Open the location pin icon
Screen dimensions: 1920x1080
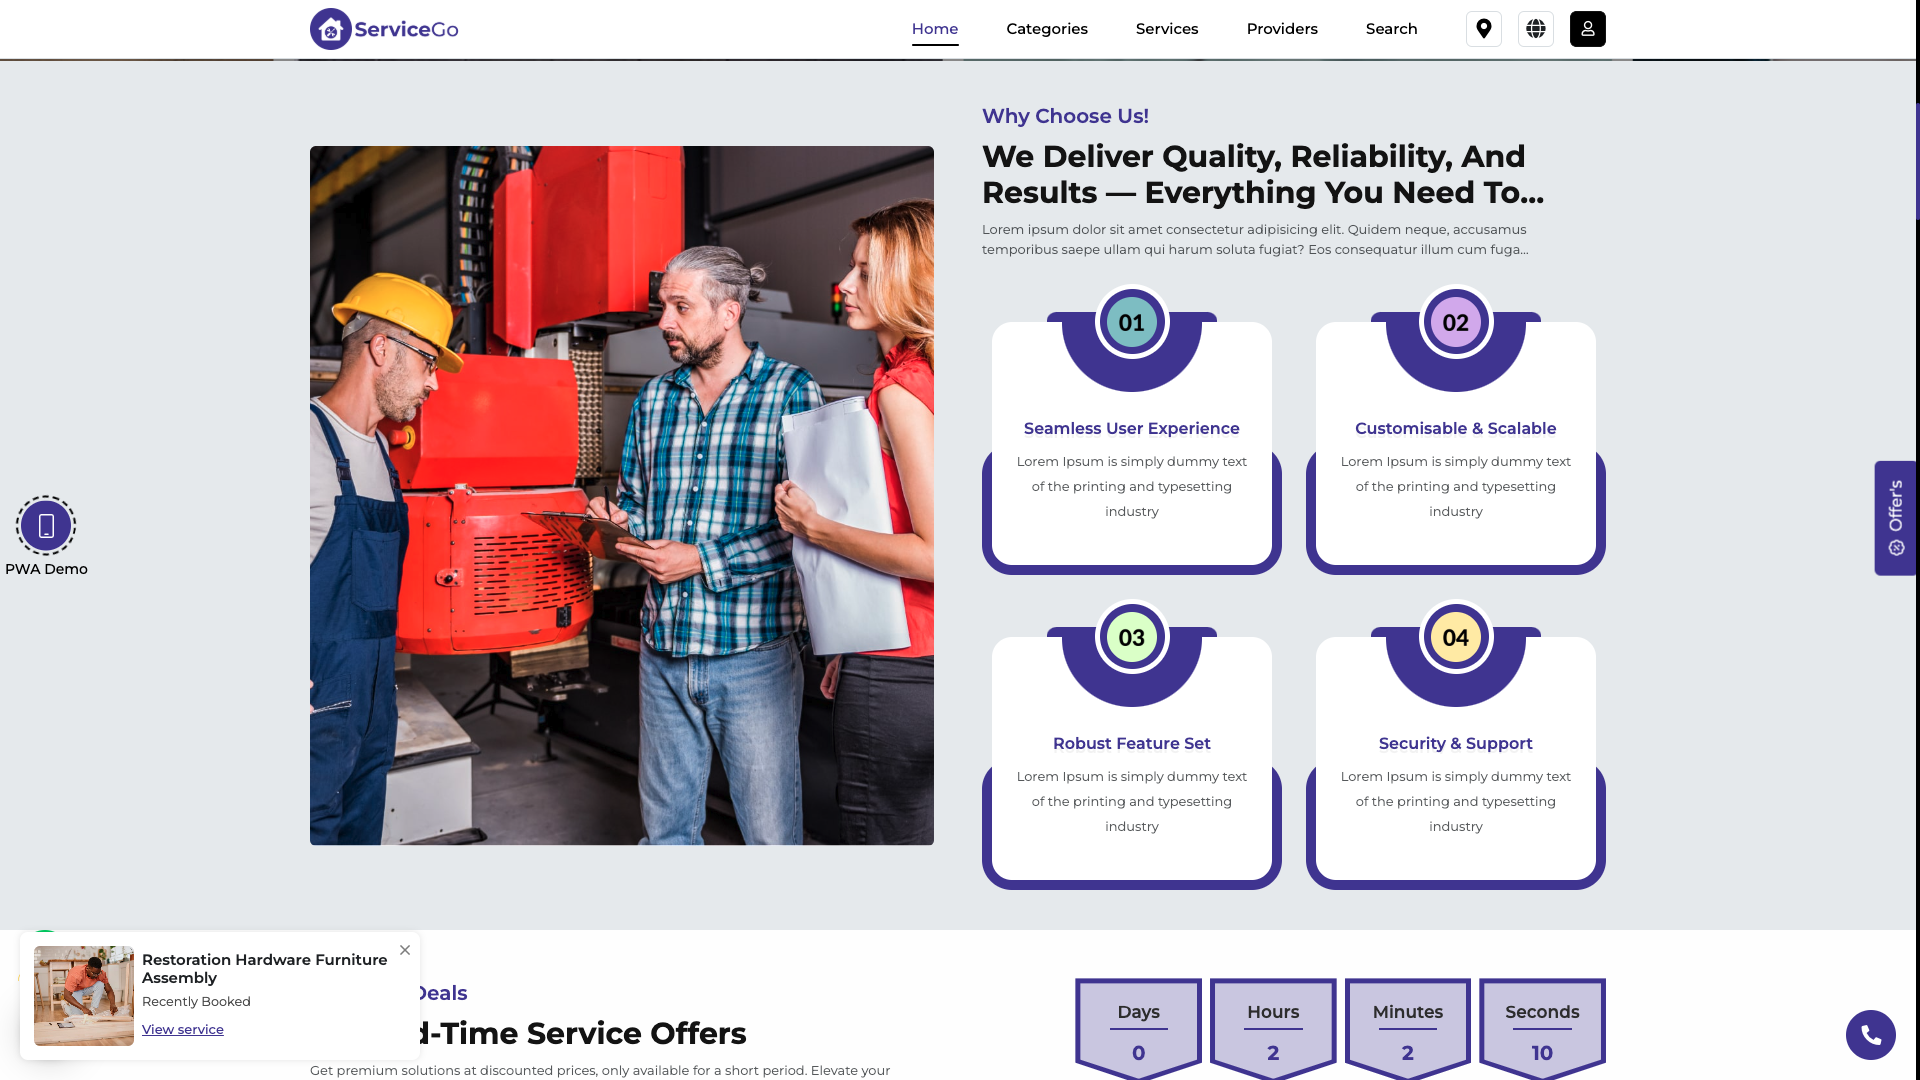(1484, 29)
